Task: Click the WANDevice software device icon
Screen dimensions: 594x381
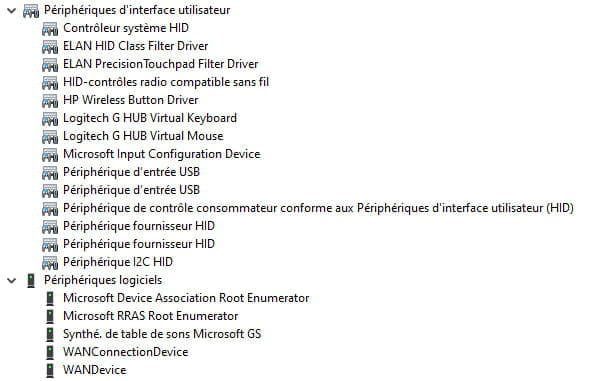Action: coord(50,370)
